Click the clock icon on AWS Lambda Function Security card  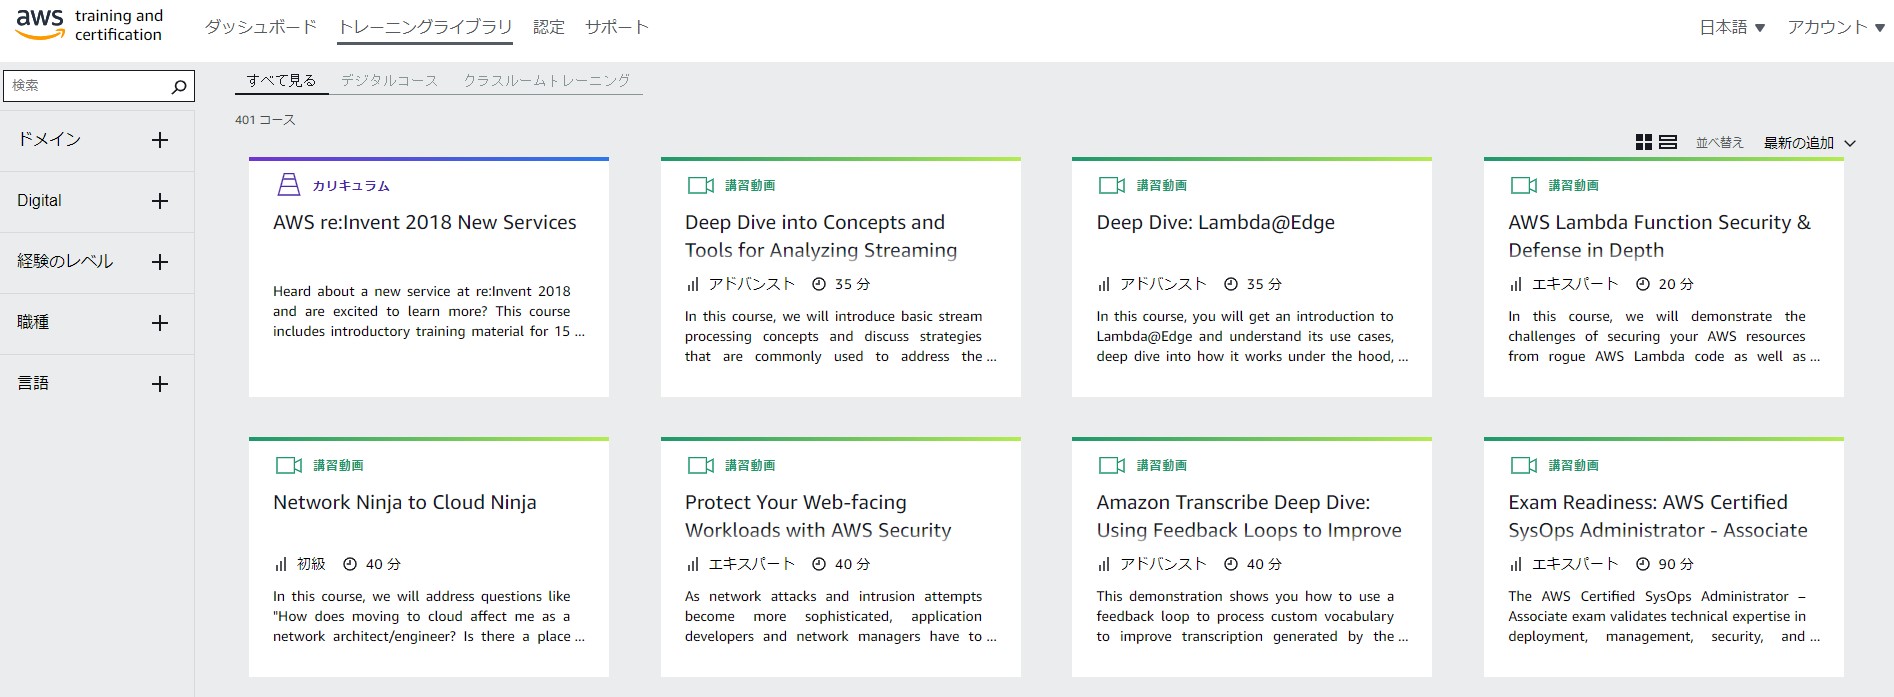[x=1643, y=284]
